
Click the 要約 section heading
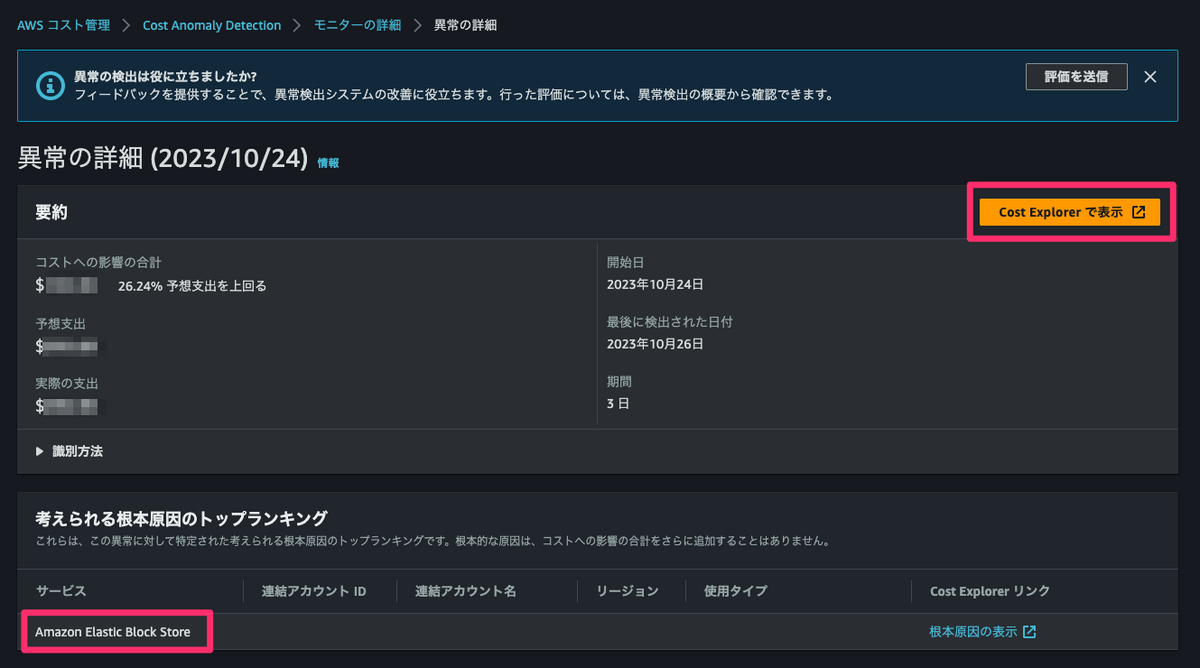(51, 212)
